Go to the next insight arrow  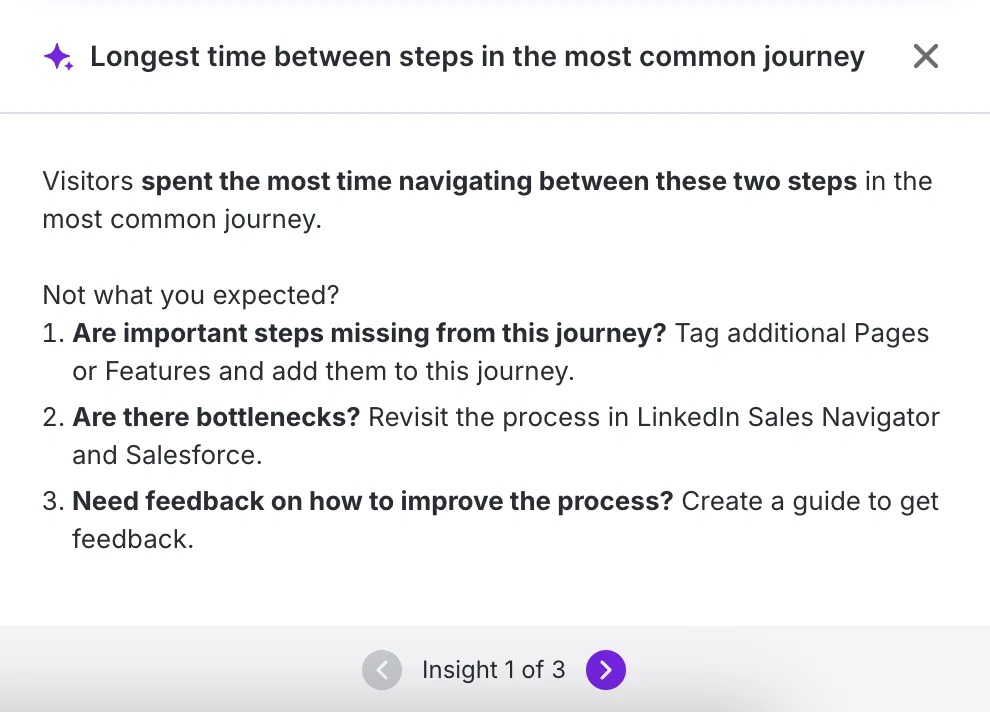coord(606,670)
